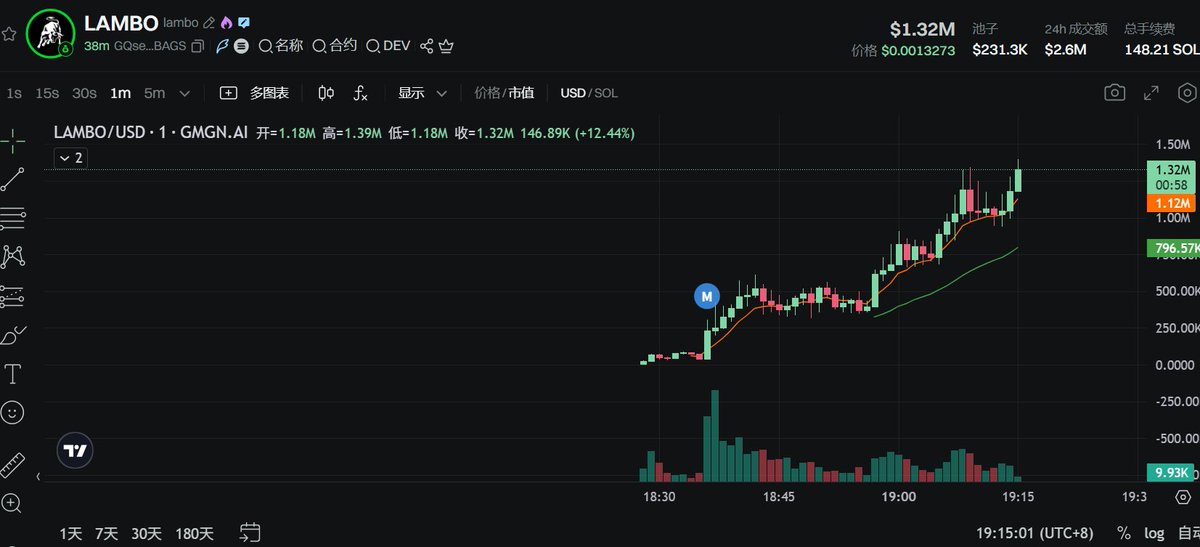The height and width of the screenshot is (547, 1200).
Task: Search by 名称 (name)
Action: (x=281, y=45)
